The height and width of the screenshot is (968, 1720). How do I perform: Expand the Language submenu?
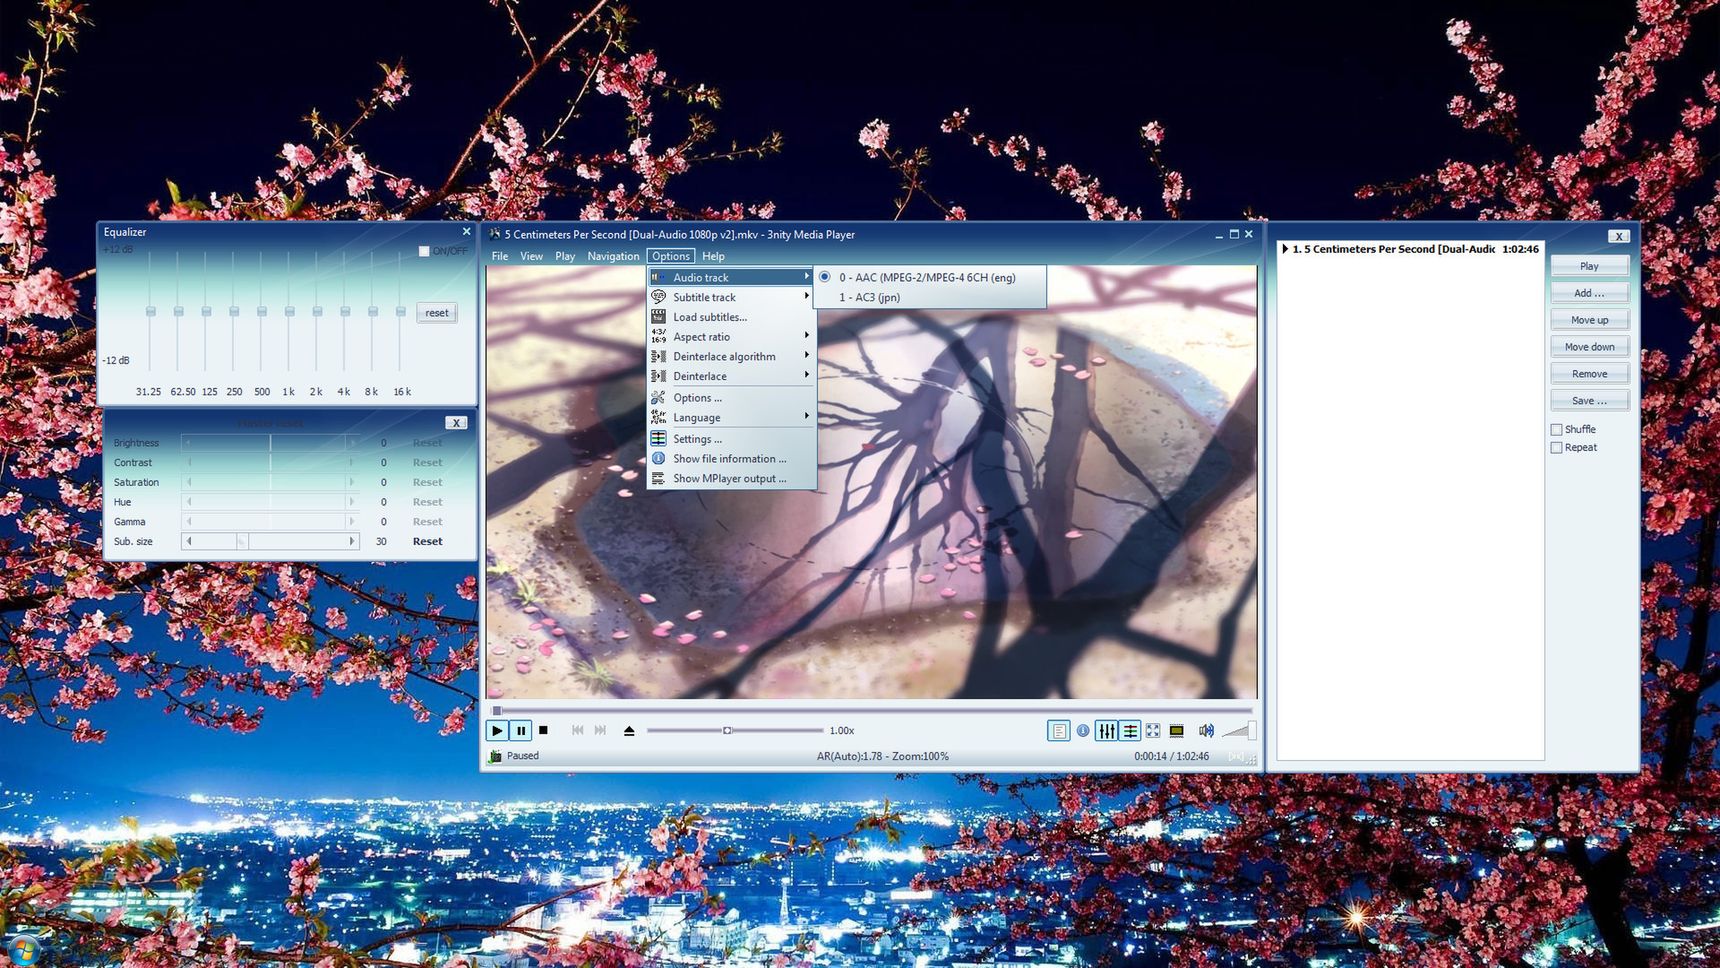[806, 417]
